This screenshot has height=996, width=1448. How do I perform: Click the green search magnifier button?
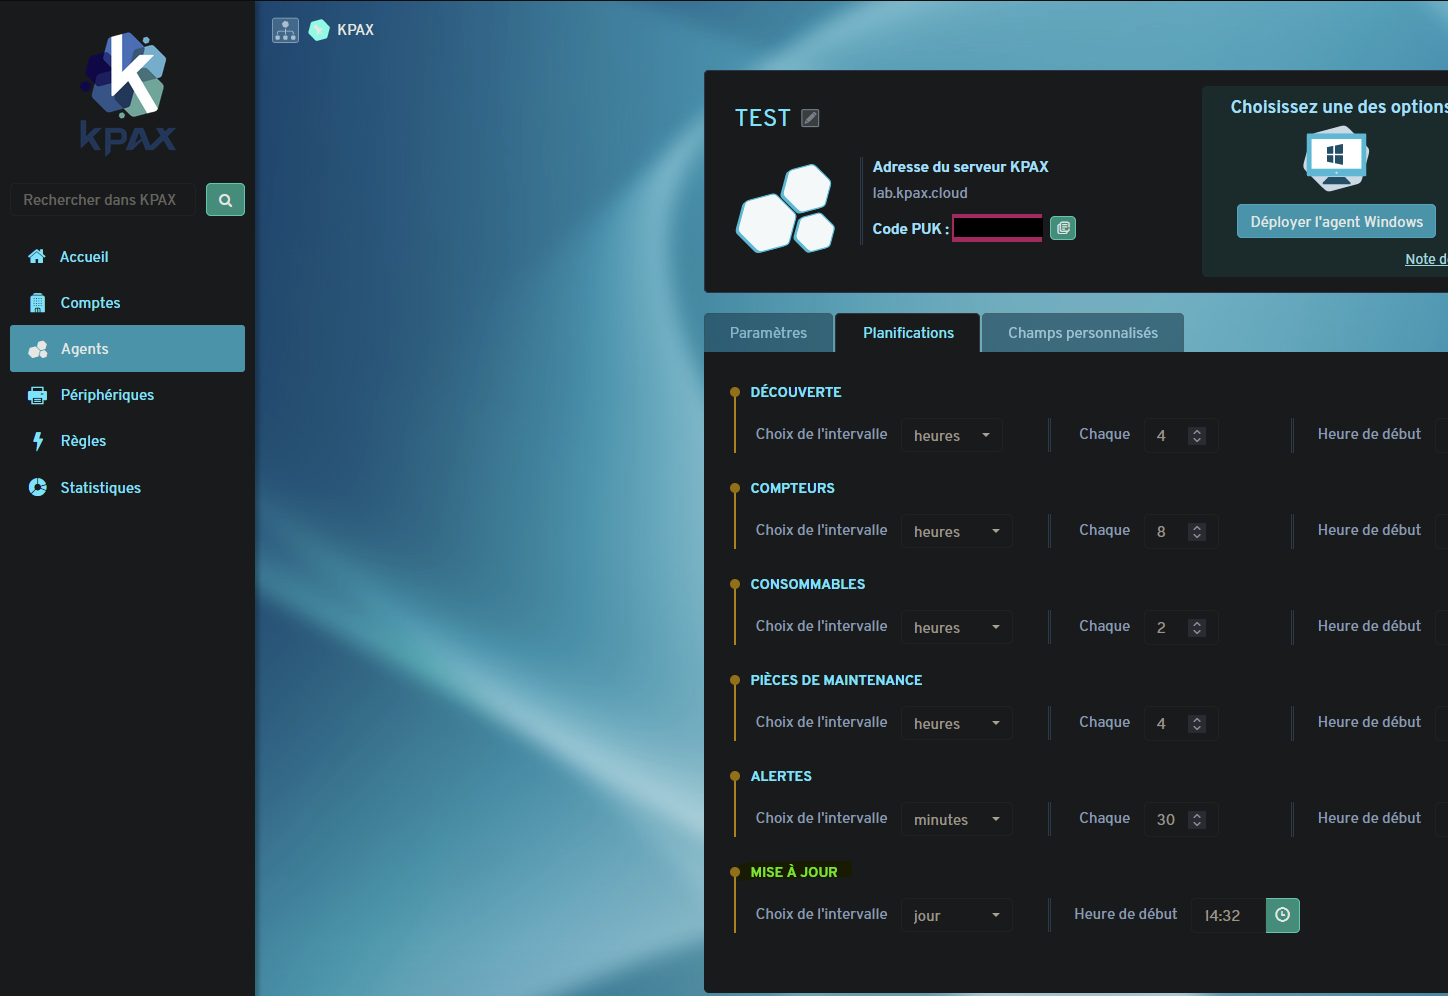225,200
